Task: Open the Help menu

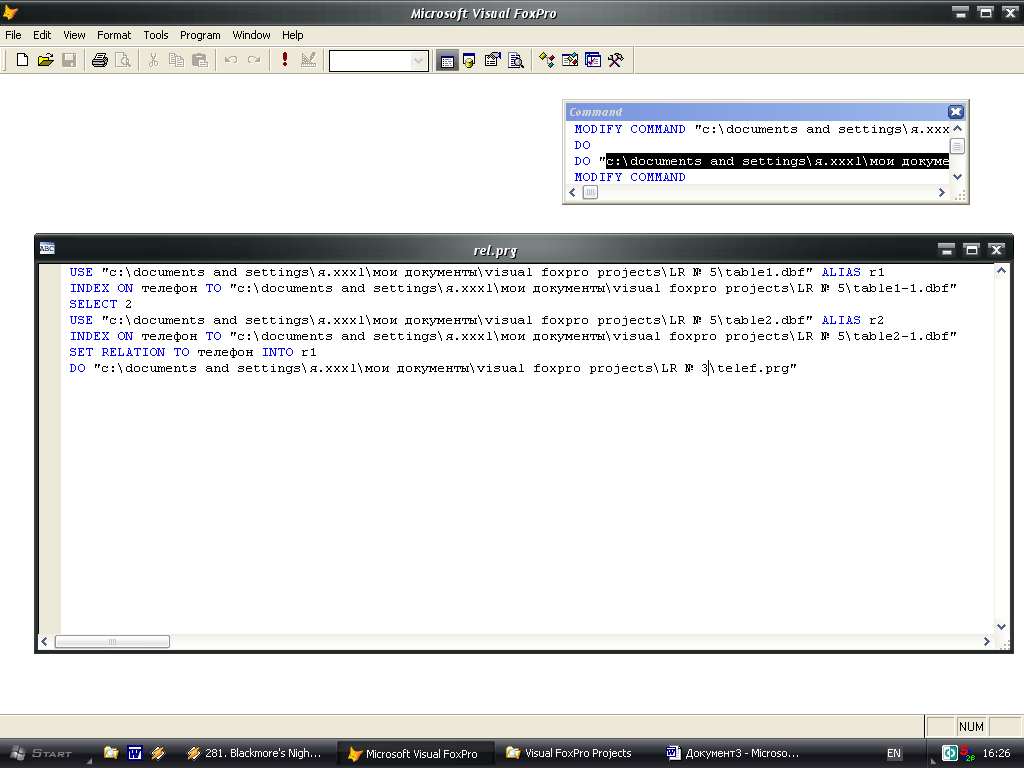Action: pos(293,35)
